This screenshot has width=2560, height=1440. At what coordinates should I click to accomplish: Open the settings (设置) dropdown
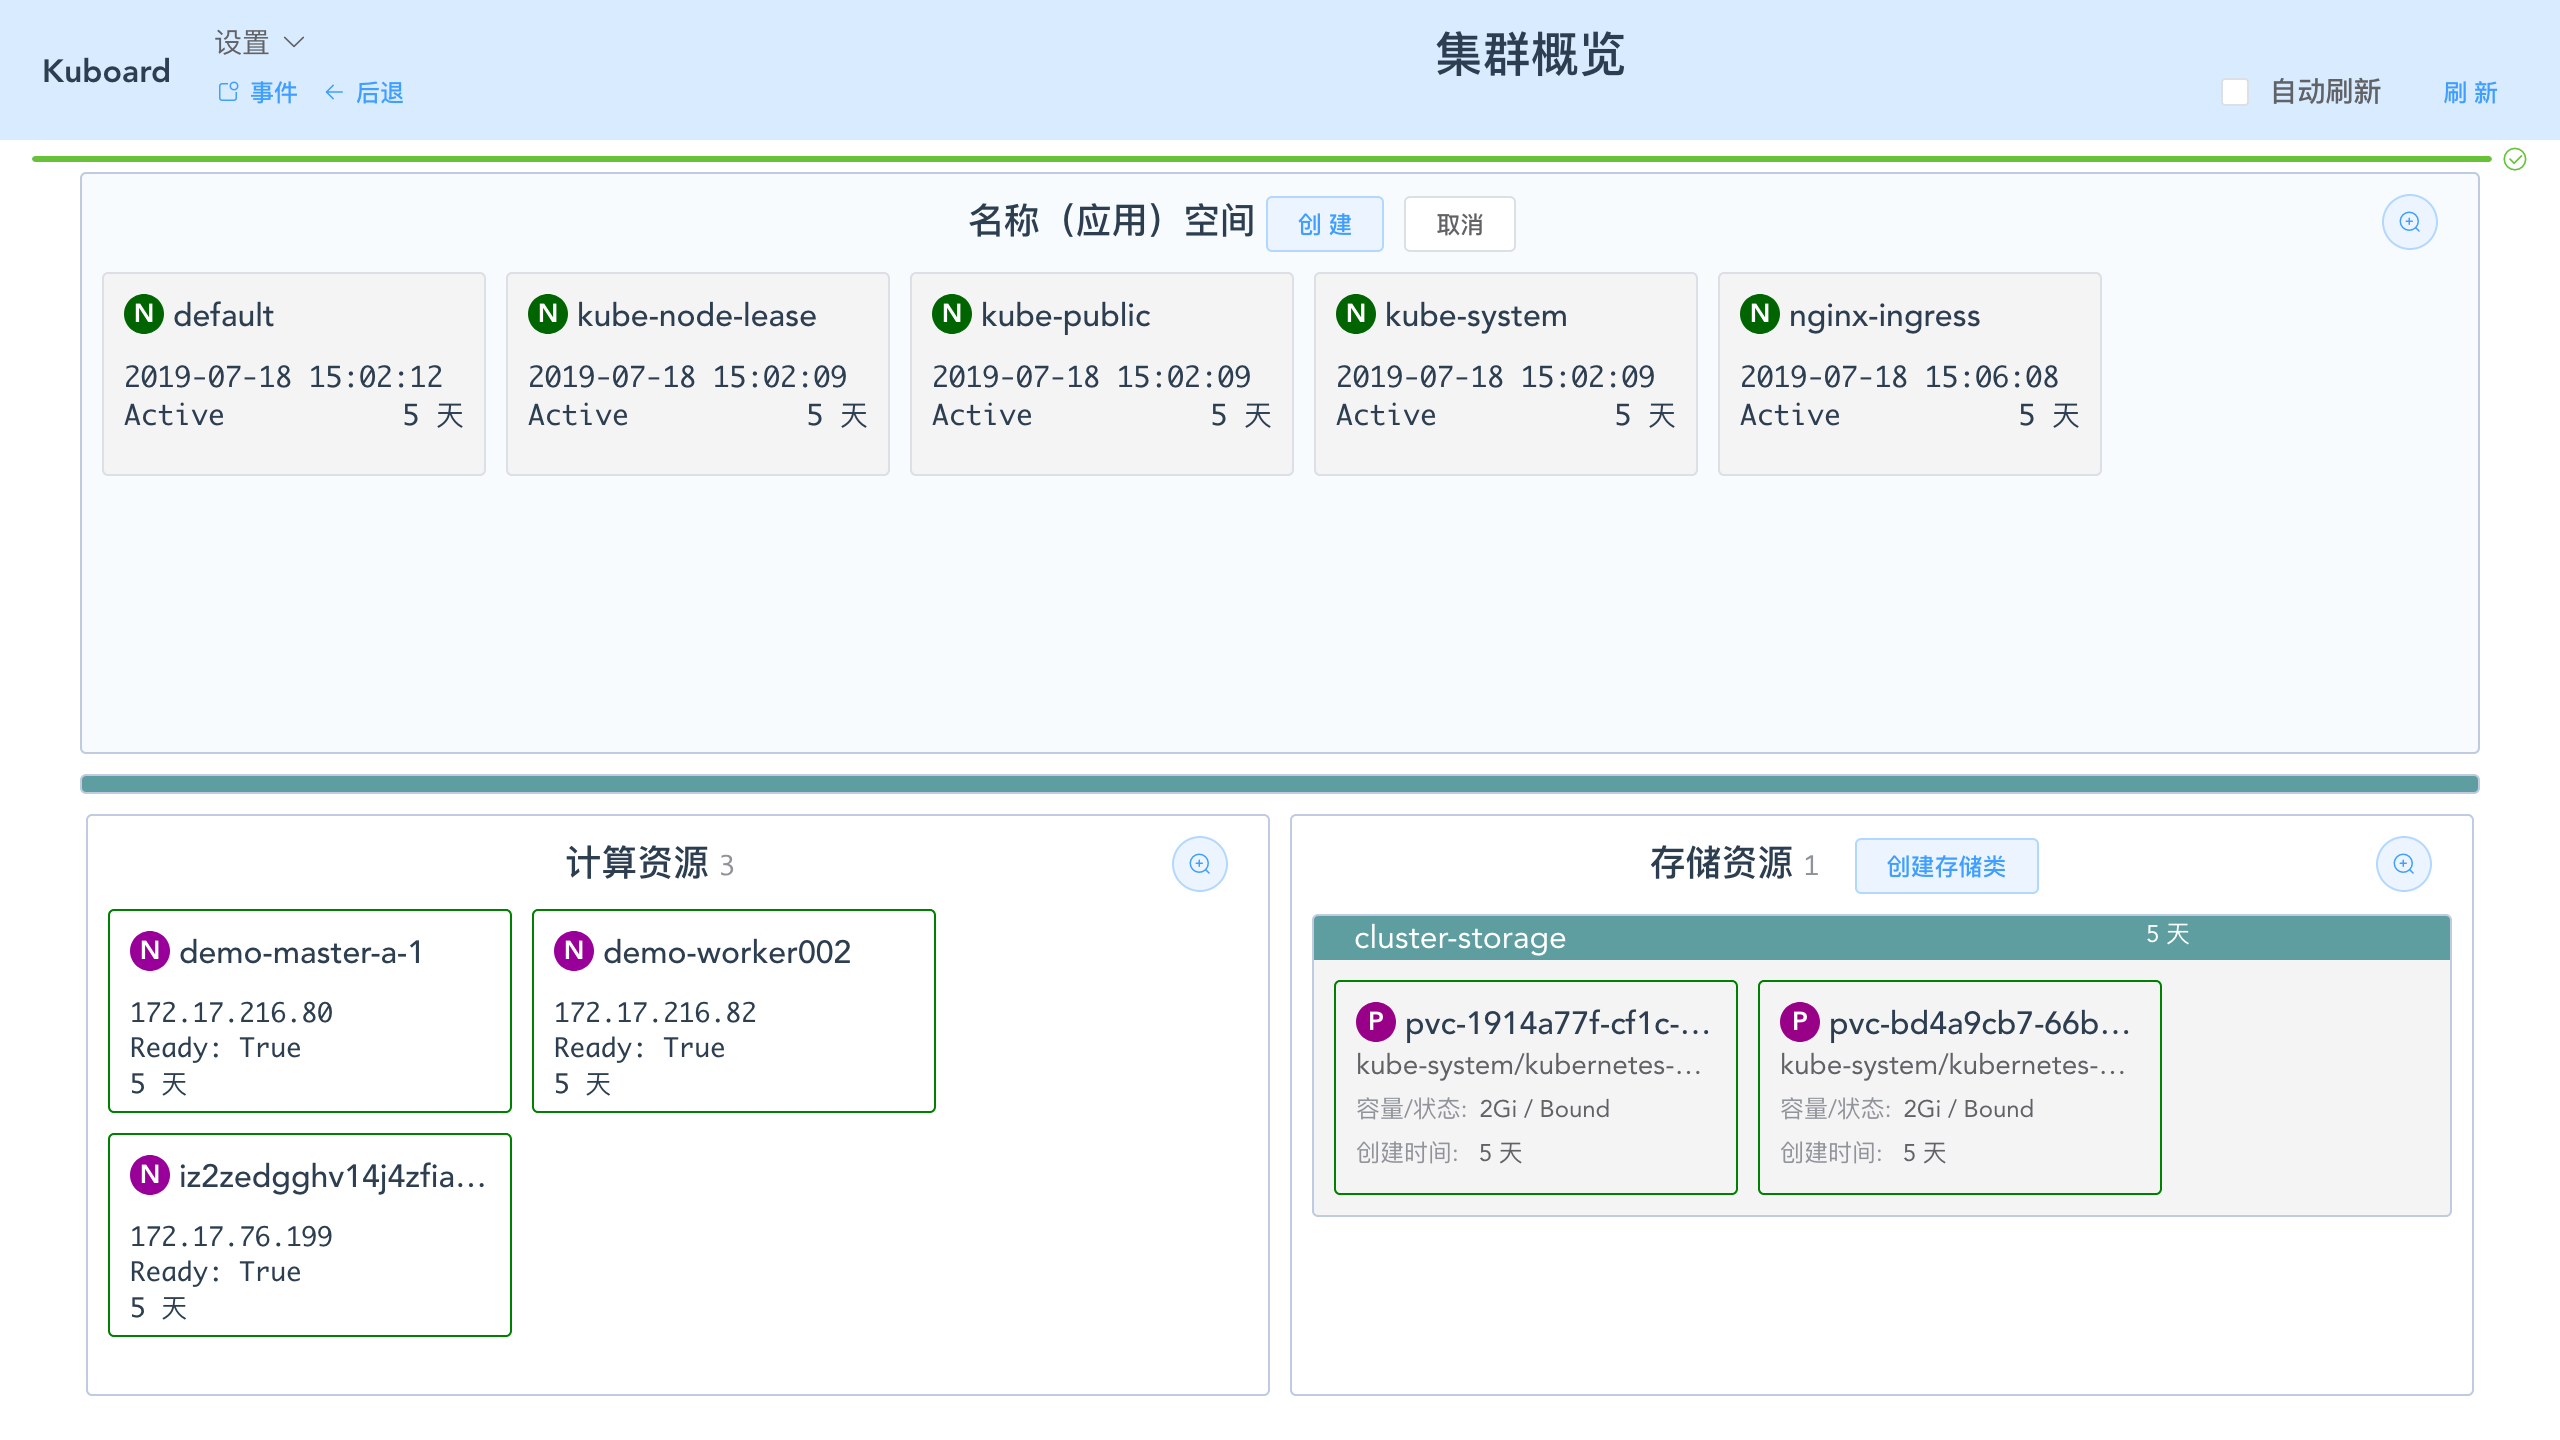(243, 42)
